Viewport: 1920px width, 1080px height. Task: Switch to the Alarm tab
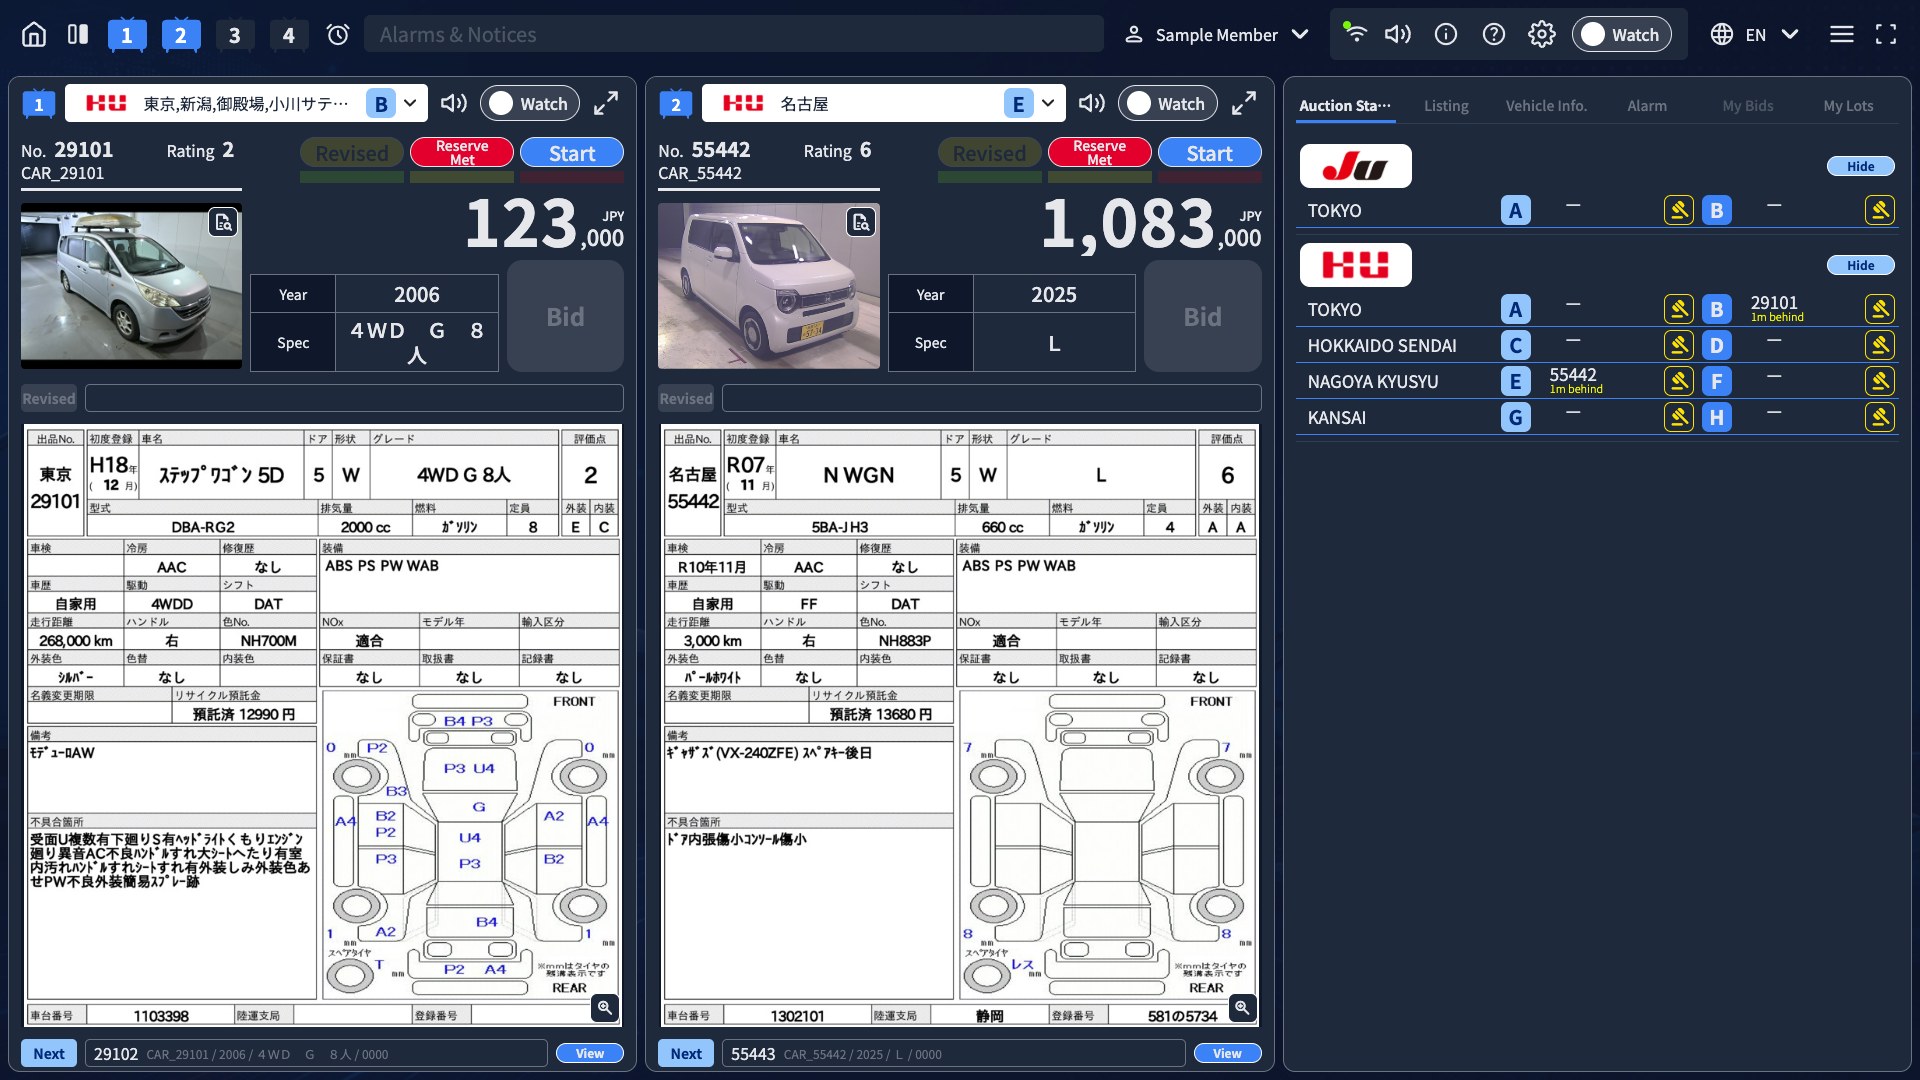[1647, 106]
